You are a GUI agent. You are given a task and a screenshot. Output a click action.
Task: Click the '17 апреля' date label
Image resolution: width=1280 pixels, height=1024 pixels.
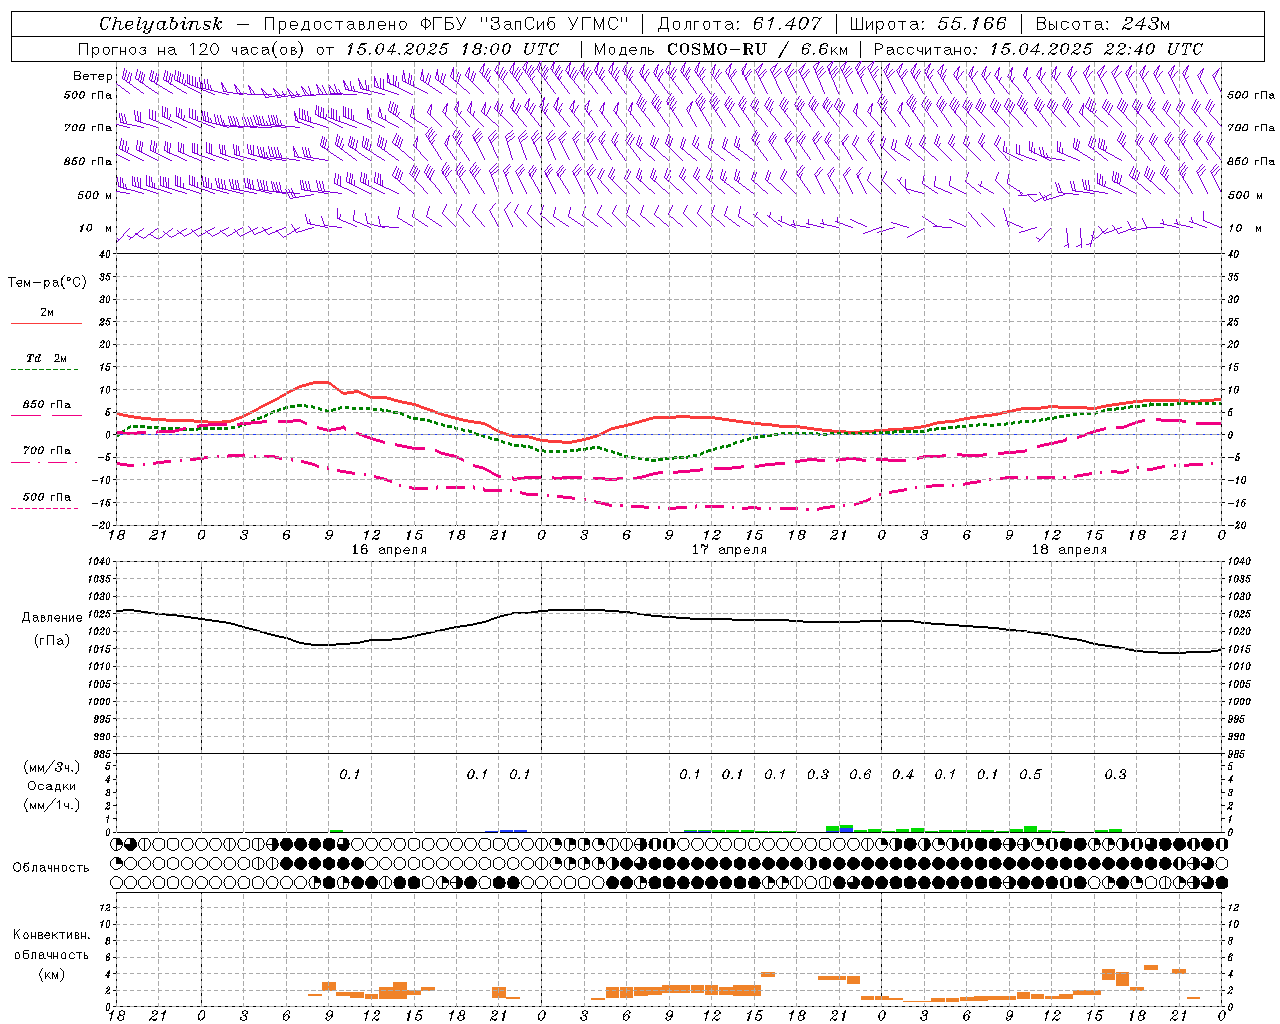pyautogui.click(x=729, y=550)
